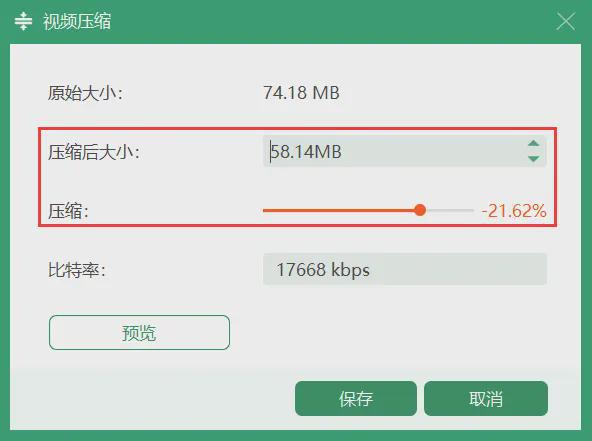Click into the 58.14MB size input field
Image resolution: width=592 pixels, height=441 pixels.
coord(395,151)
